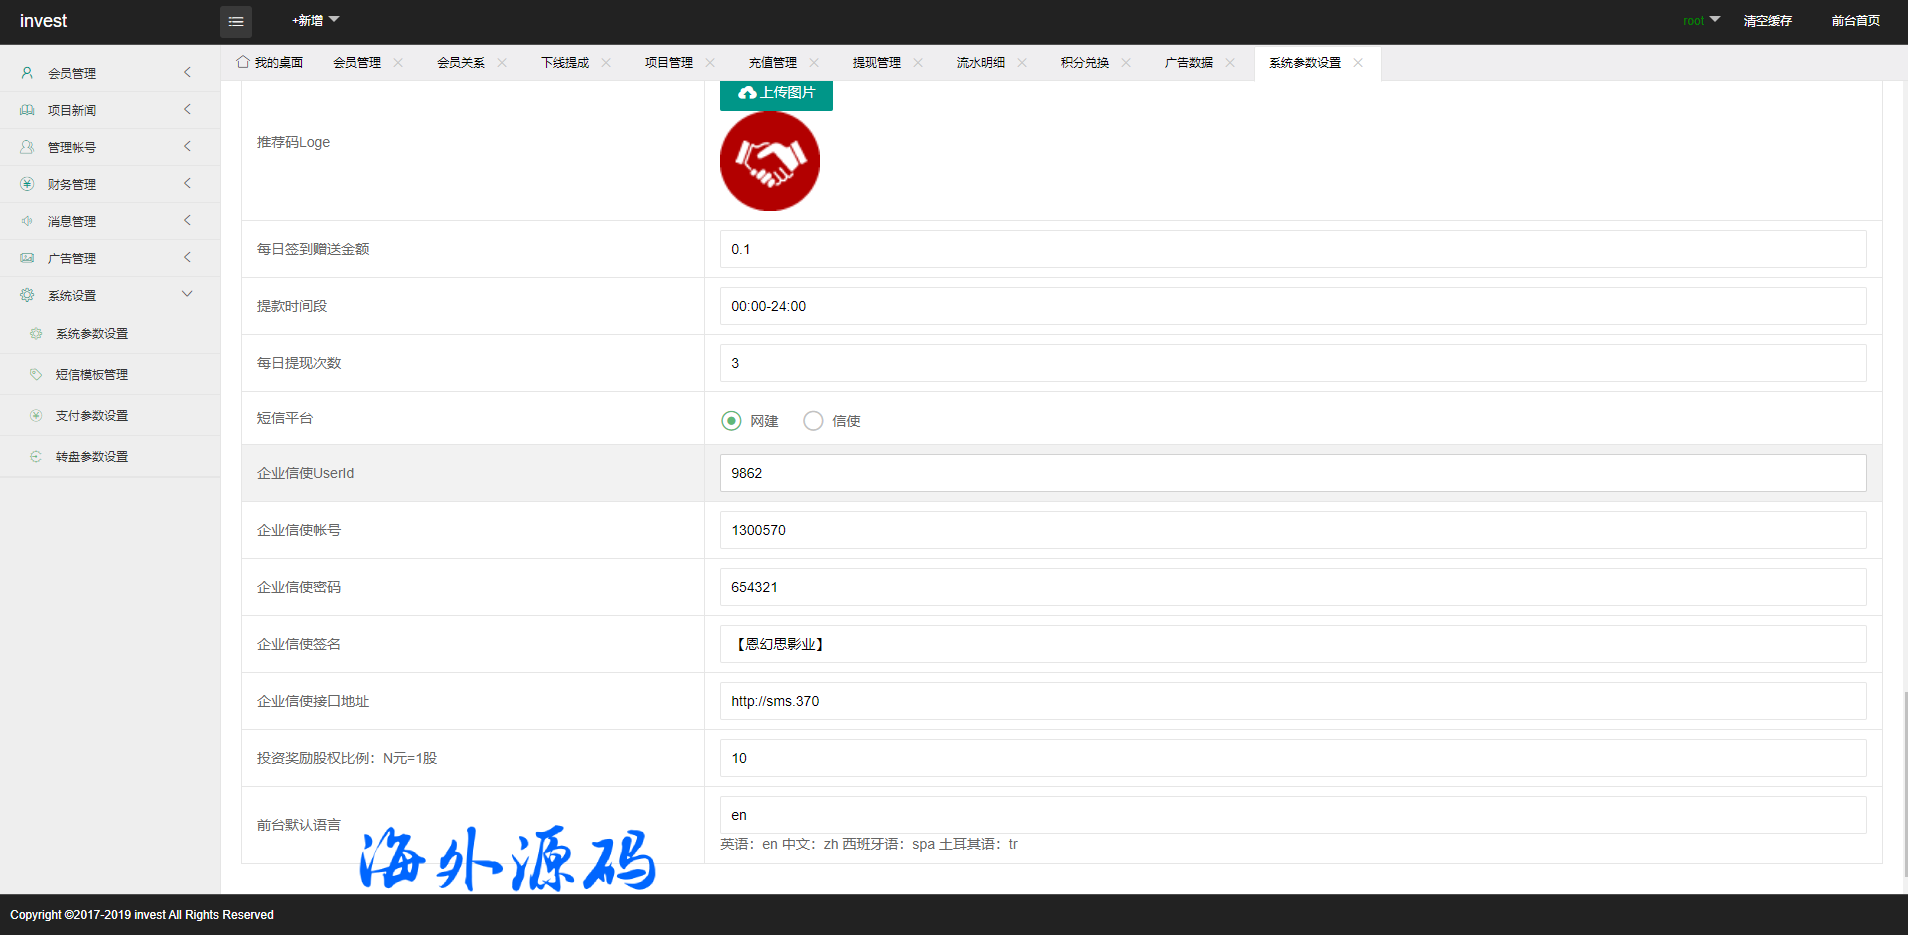The height and width of the screenshot is (935, 1908).
Task: Click the hamburger menu toggle icon
Action: 236,21
